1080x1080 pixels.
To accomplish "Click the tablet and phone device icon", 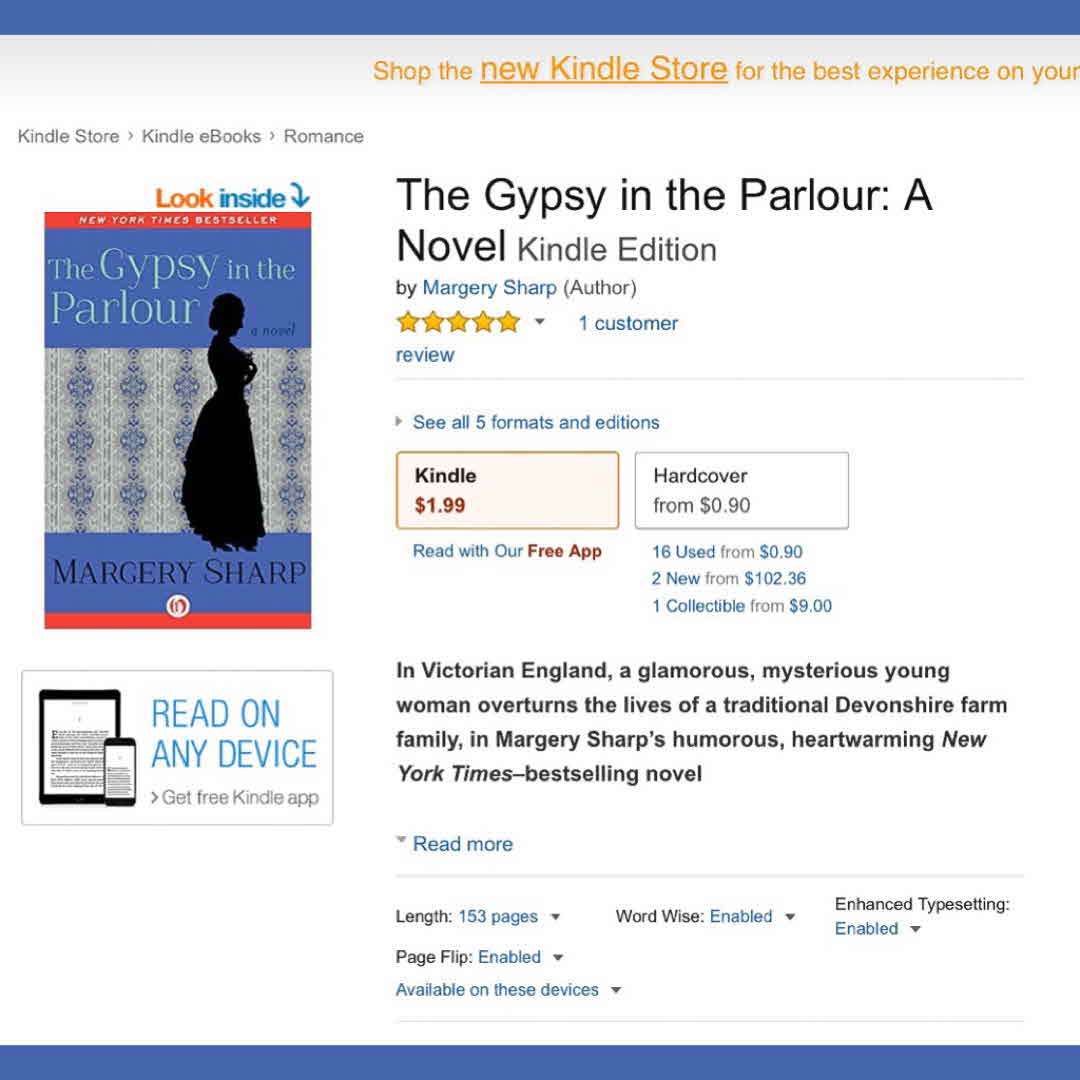I will pos(87,747).
